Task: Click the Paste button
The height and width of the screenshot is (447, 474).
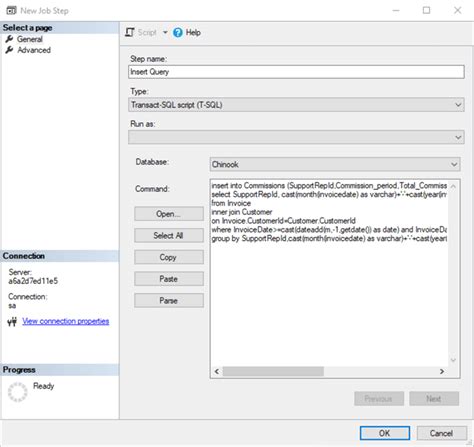Action: 169,279
